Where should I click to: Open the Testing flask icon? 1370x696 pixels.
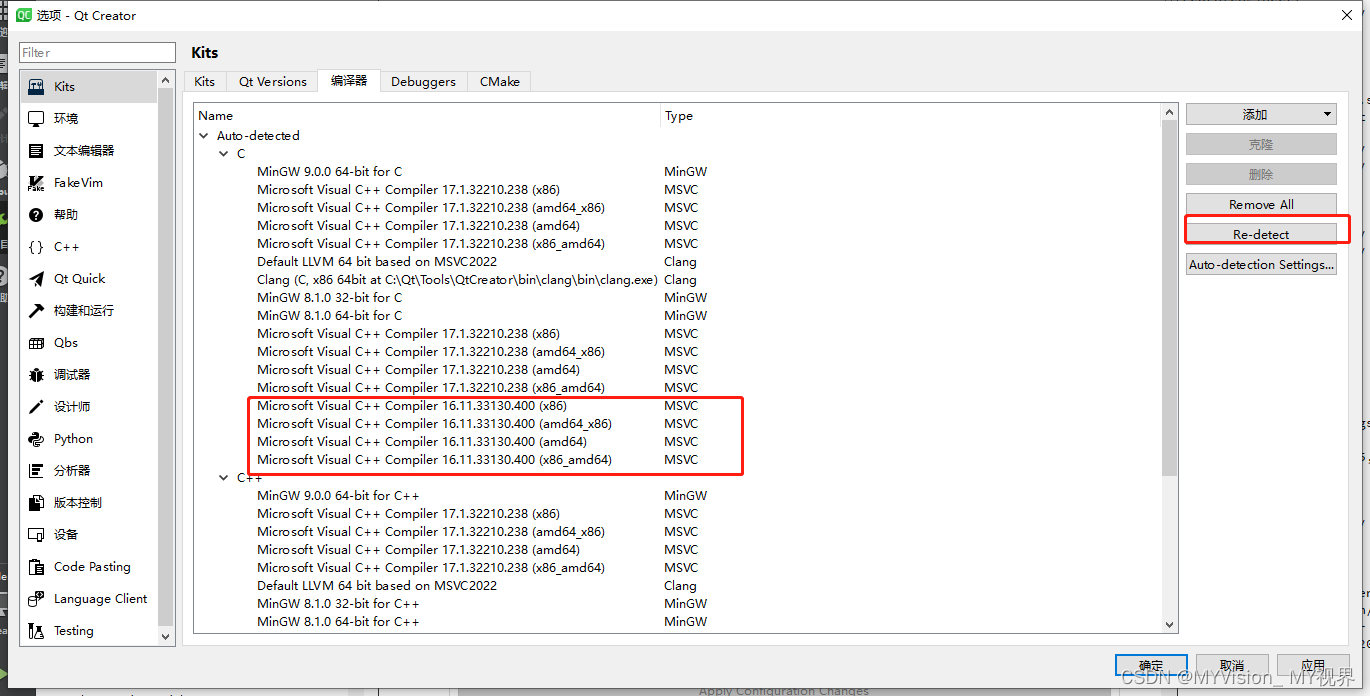point(36,631)
